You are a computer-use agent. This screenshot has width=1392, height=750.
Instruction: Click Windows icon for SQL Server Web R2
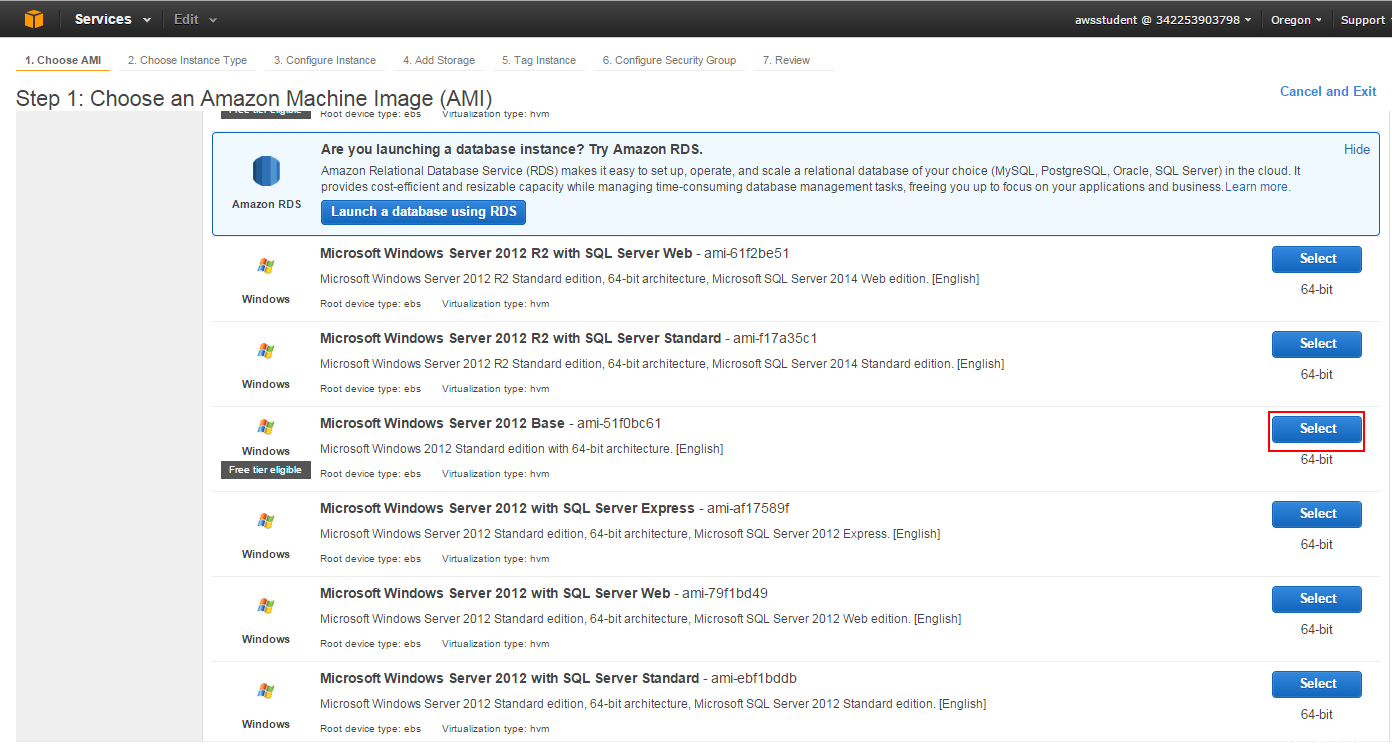click(x=266, y=266)
